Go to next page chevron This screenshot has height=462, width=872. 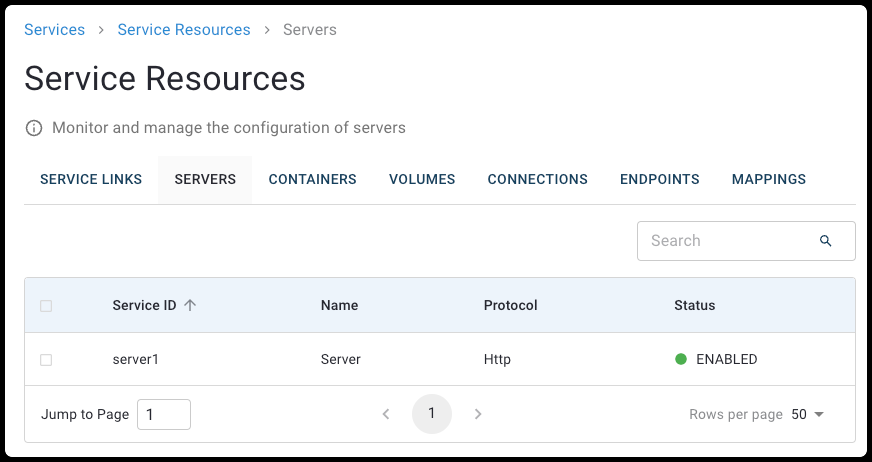478,414
